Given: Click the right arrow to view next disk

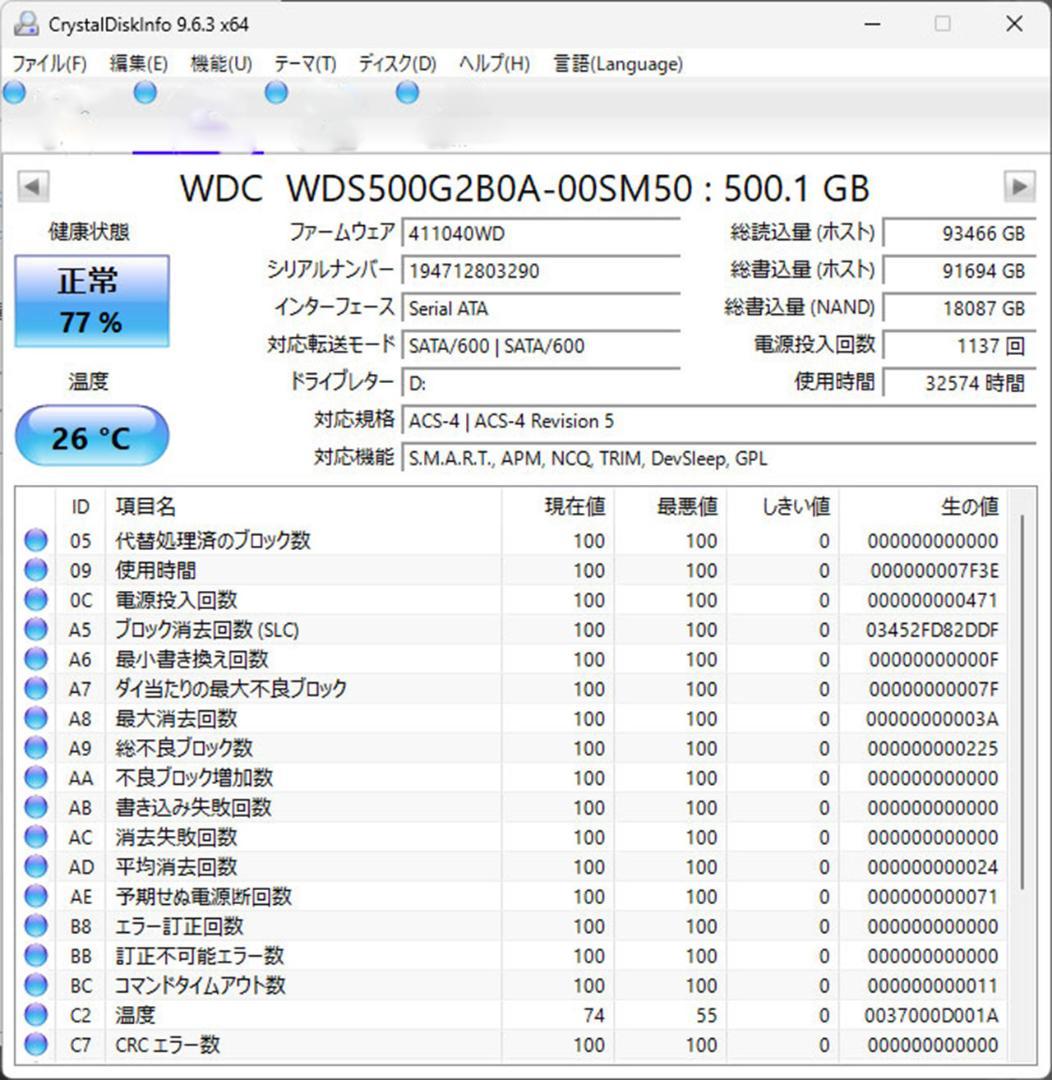Looking at the screenshot, I should pos(1021,186).
